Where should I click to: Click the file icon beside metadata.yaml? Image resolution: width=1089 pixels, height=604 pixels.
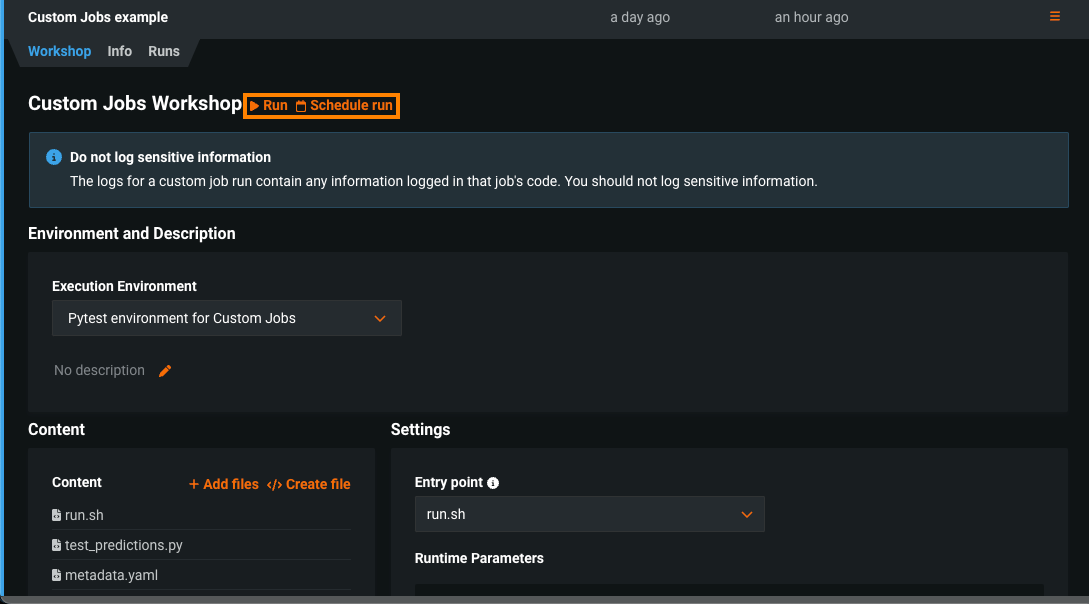point(57,576)
